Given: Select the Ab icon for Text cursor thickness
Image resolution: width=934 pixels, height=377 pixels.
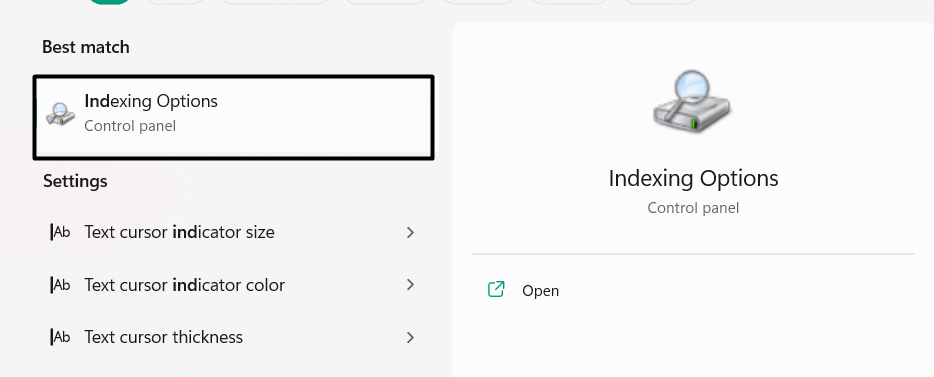Looking at the screenshot, I should (x=60, y=337).
